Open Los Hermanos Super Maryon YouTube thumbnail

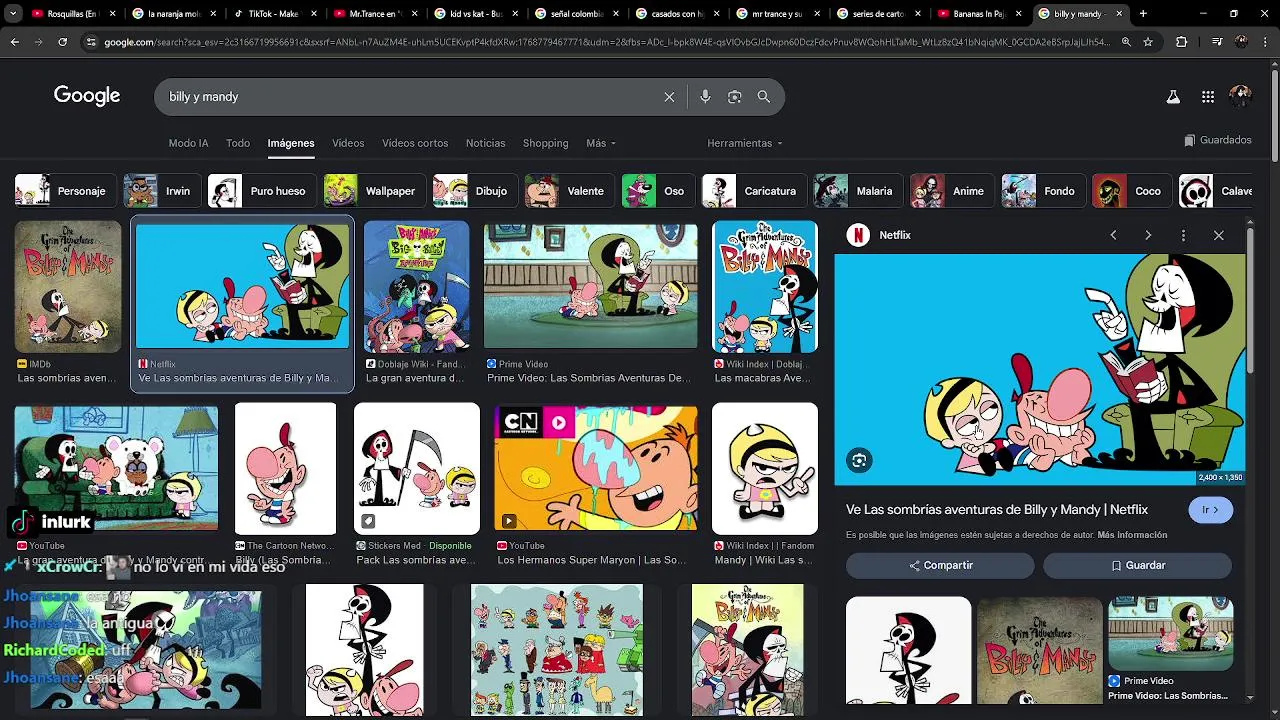click(596, 468)
